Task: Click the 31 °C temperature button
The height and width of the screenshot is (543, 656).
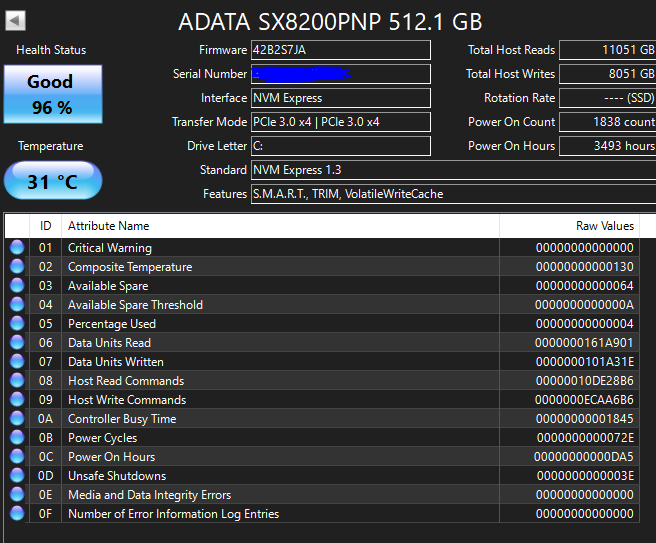Action: click(x=53, y=180)
